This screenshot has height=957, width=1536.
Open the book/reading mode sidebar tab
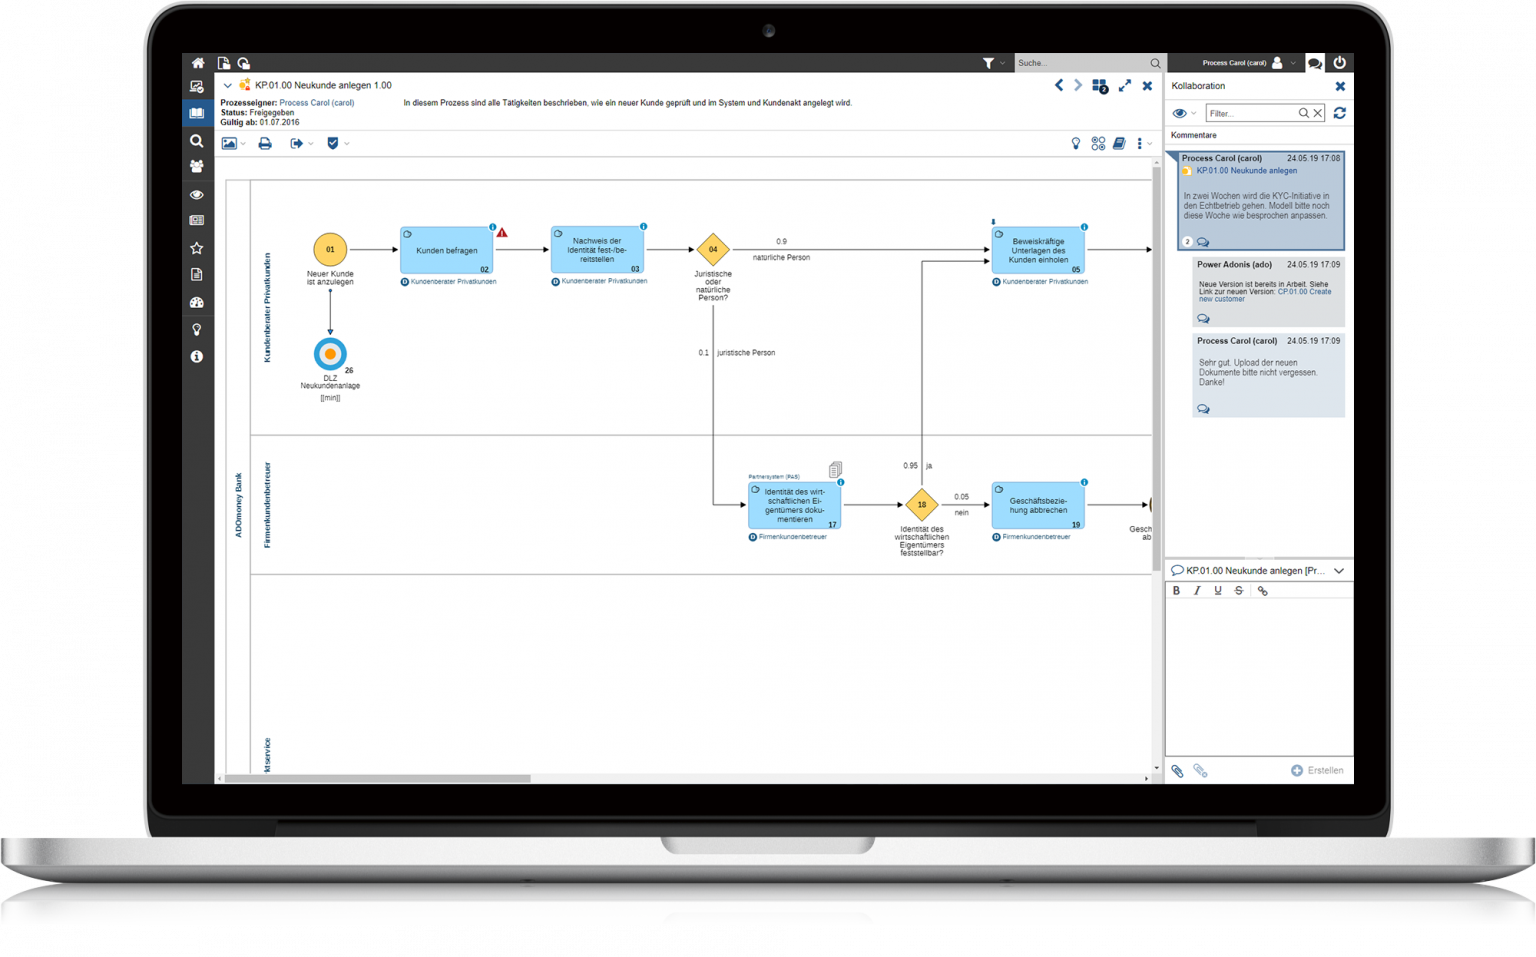(197, 113)
